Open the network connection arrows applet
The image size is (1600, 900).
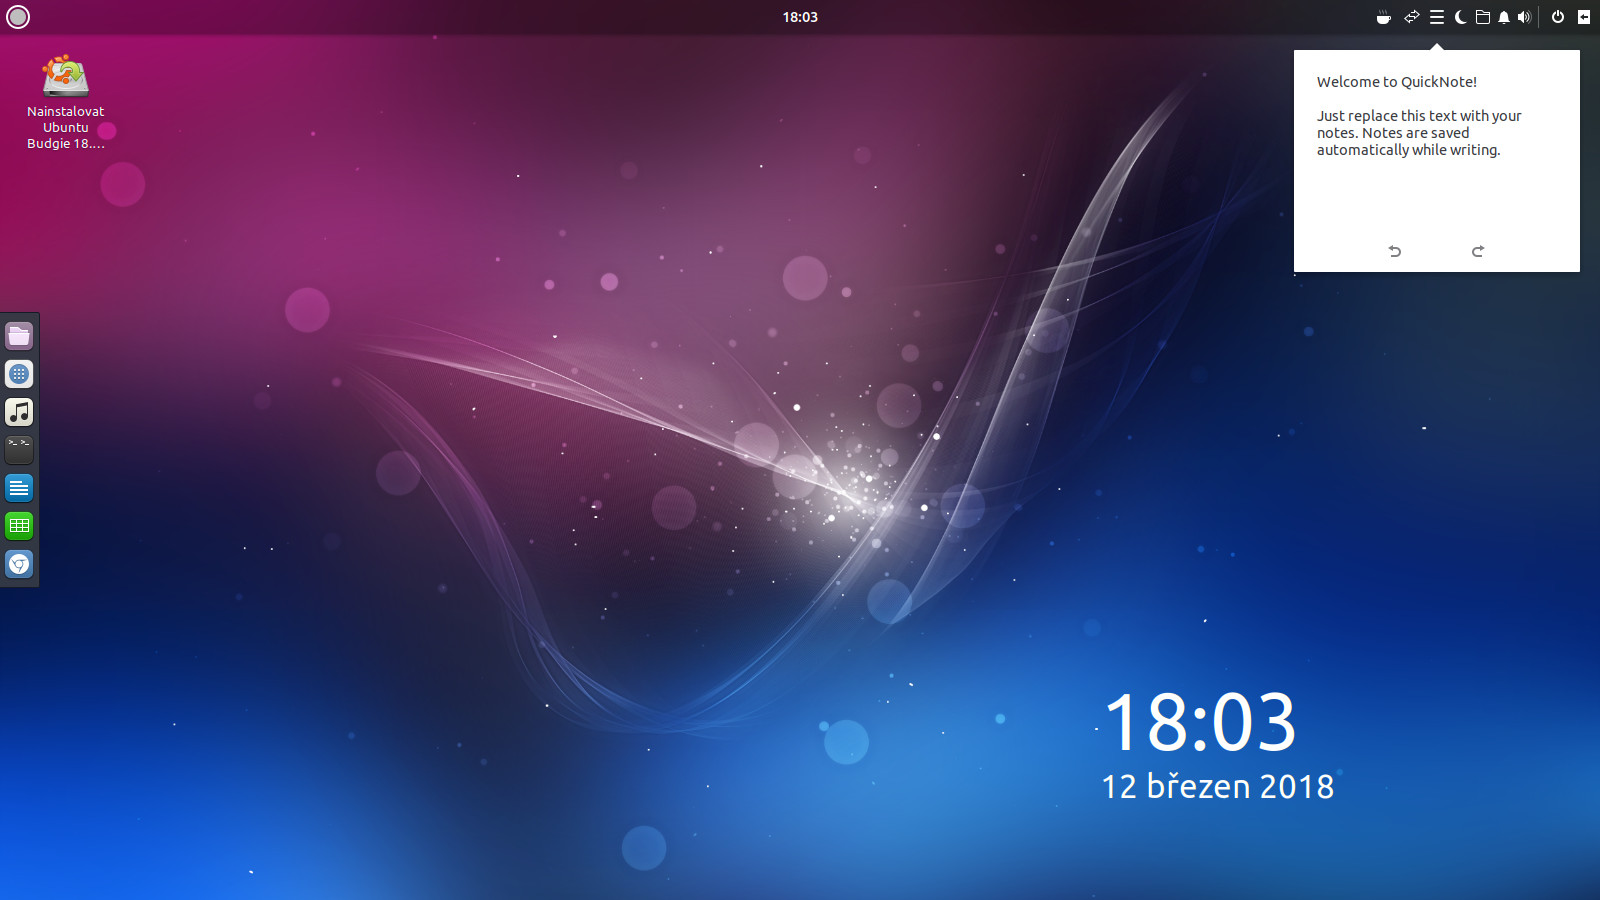click(x=1411, y=17)
